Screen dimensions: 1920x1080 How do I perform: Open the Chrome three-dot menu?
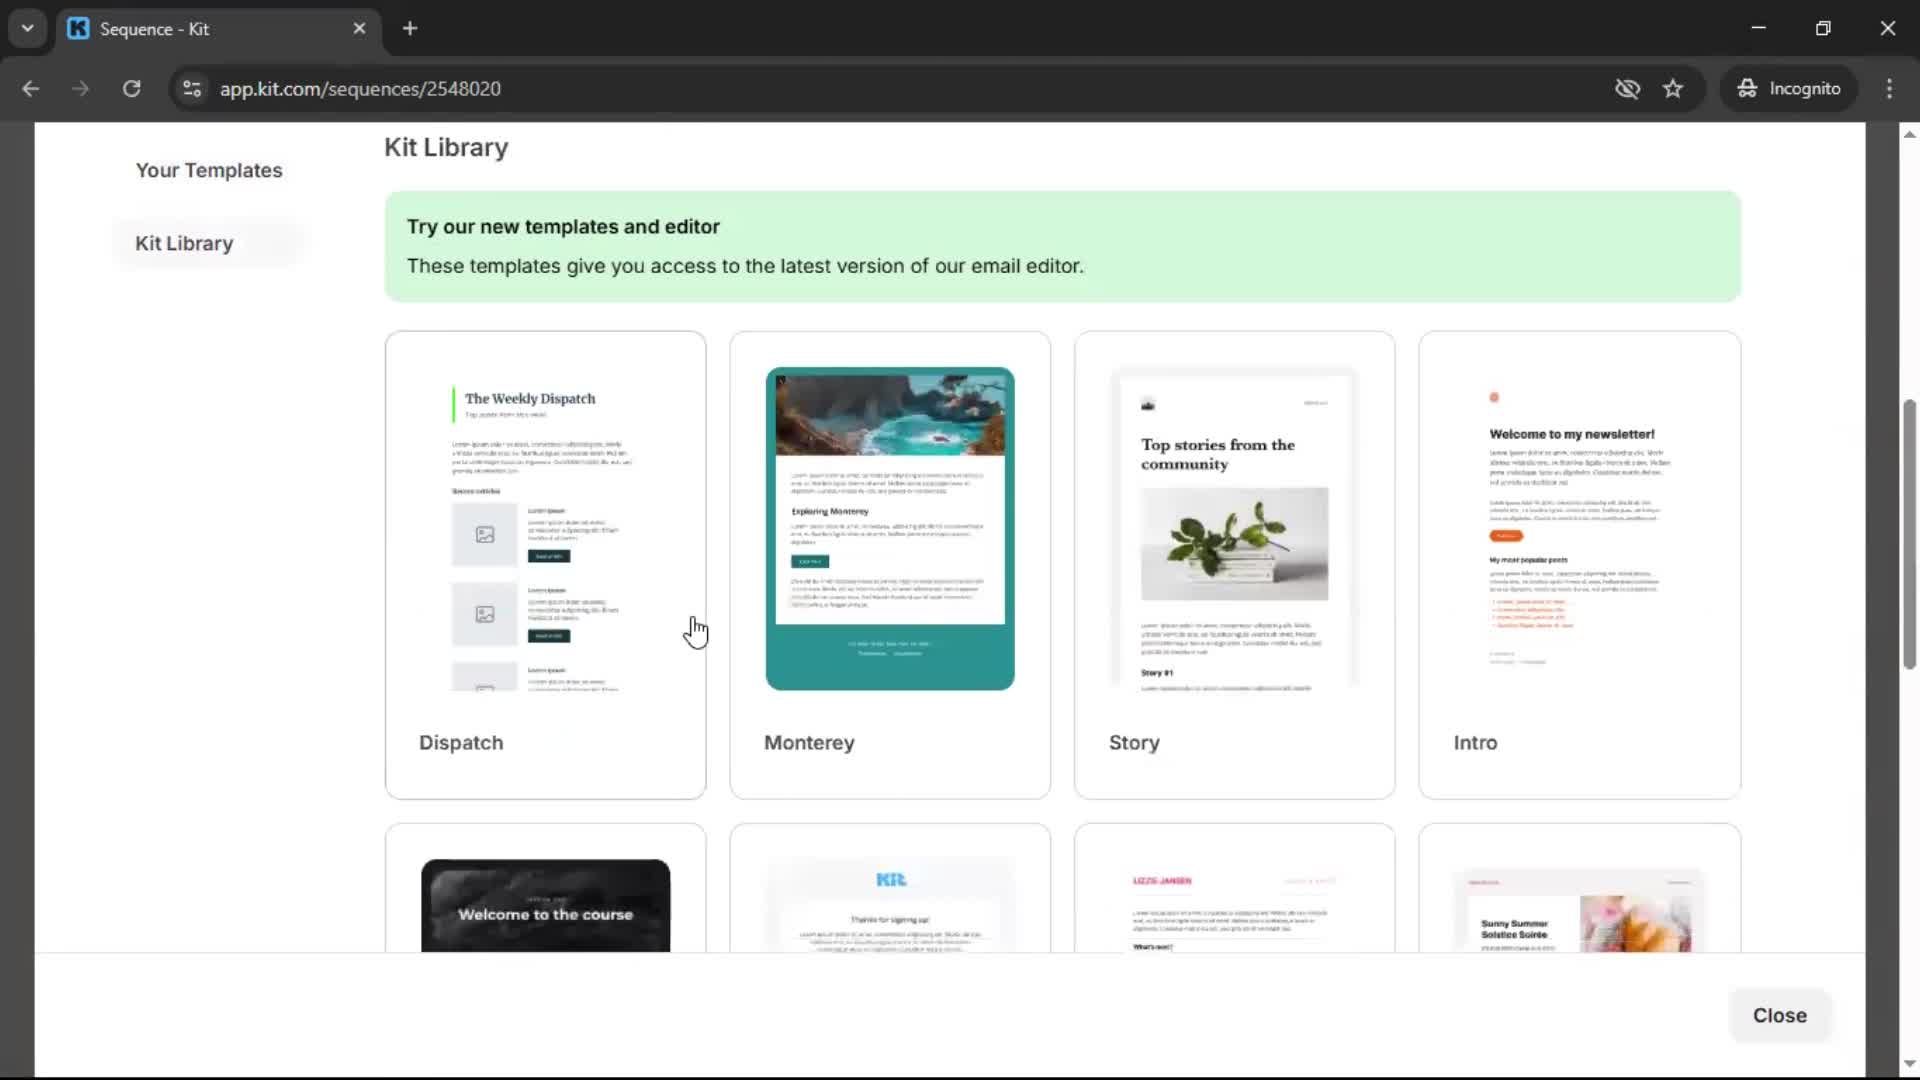coord(1889,88)
